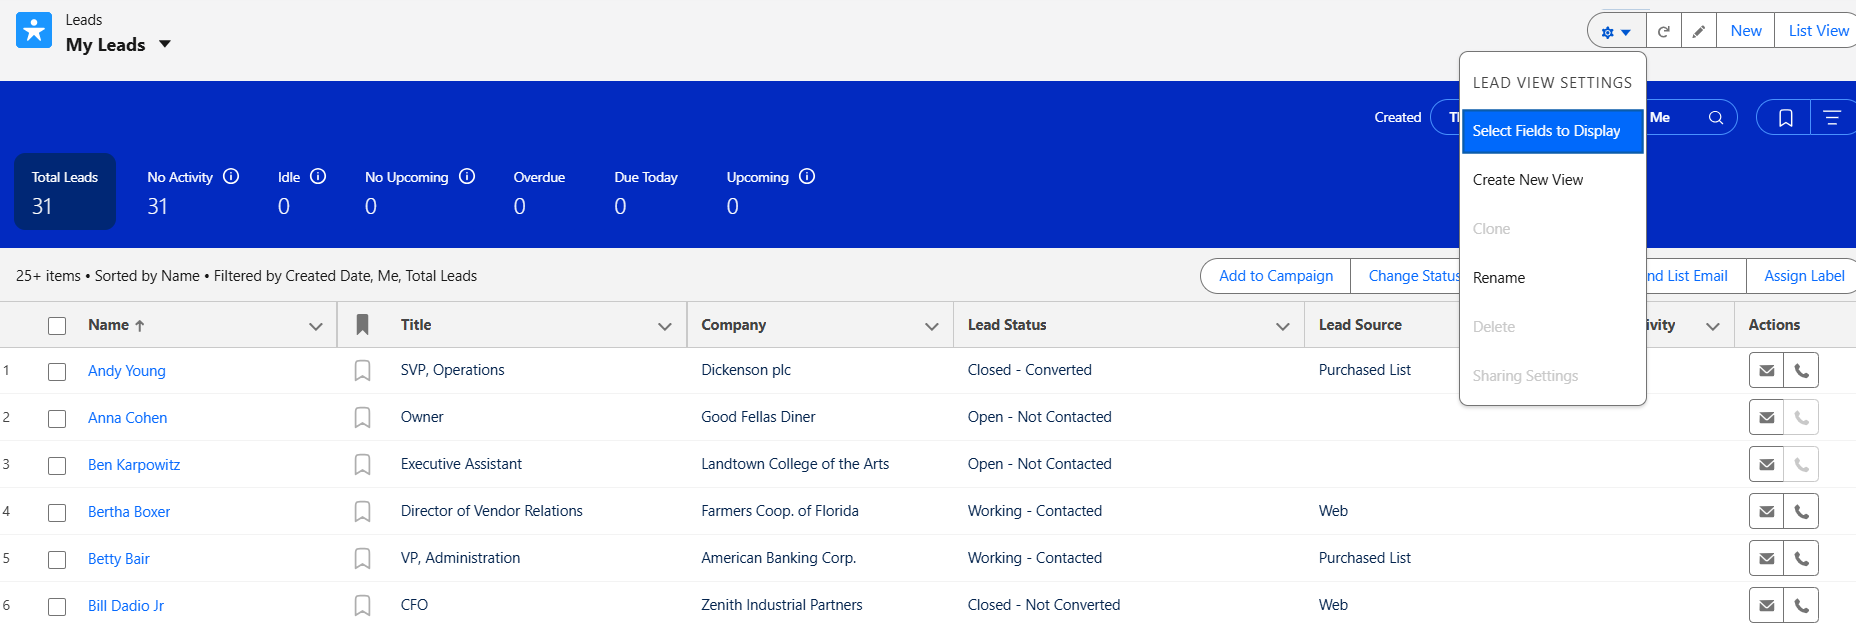This screenshot has width=1856, height=626.
Task: Show Idle info tooltip icon
Action: point(318,176)
